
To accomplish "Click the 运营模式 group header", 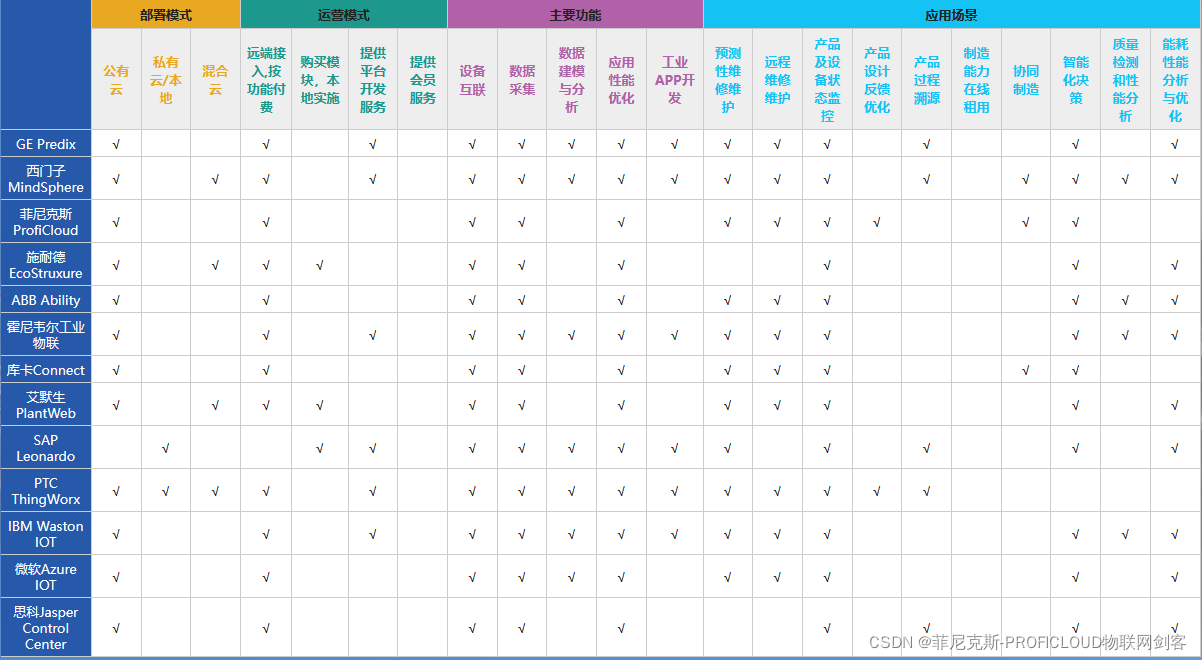I will pyautogui.click(x=344, y=15).
